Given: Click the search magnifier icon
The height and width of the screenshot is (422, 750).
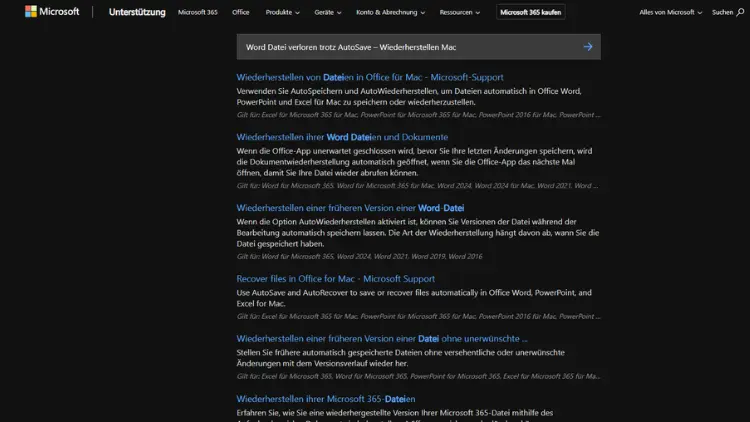Looking at the screenshot, I should coord(741,12).
